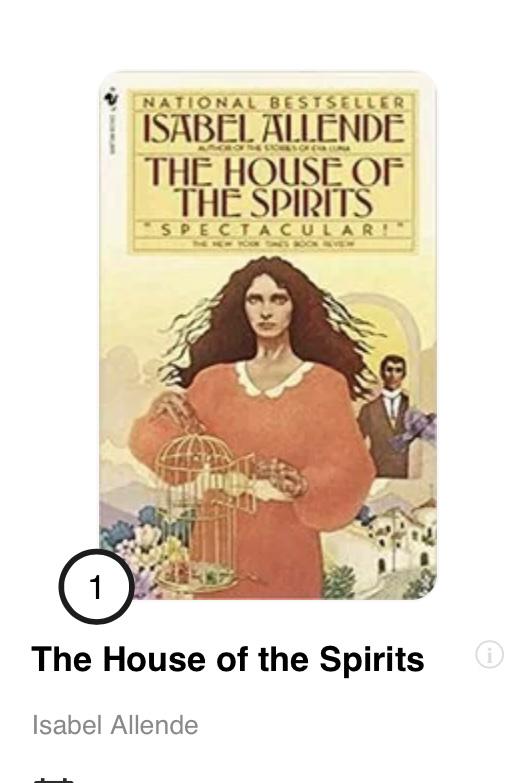Tap the circled number 1 rank badge

(96, 586)
